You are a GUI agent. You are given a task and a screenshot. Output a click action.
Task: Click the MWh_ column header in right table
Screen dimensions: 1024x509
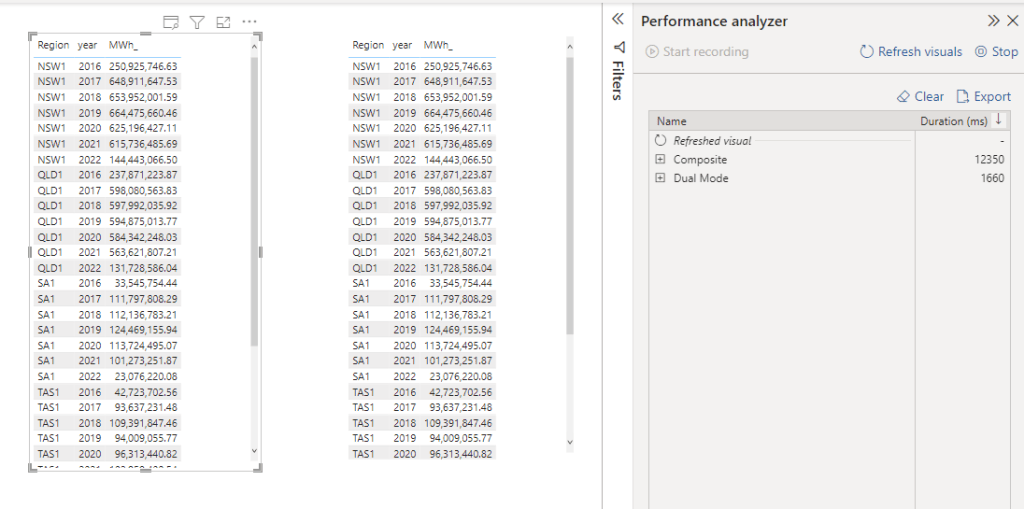[x=437, y=45]
